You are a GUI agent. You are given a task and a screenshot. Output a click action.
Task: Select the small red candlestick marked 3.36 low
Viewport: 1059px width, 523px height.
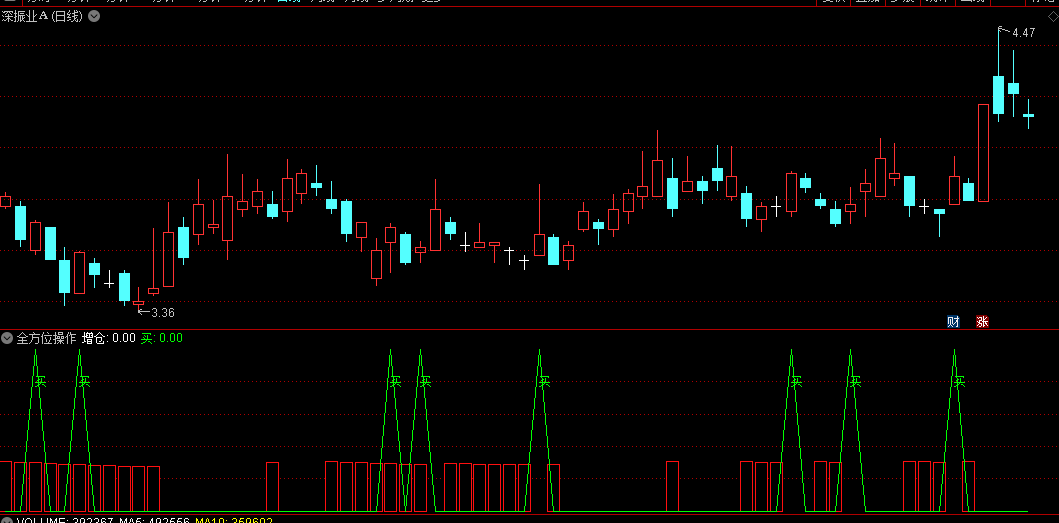(x=138, y=300)
